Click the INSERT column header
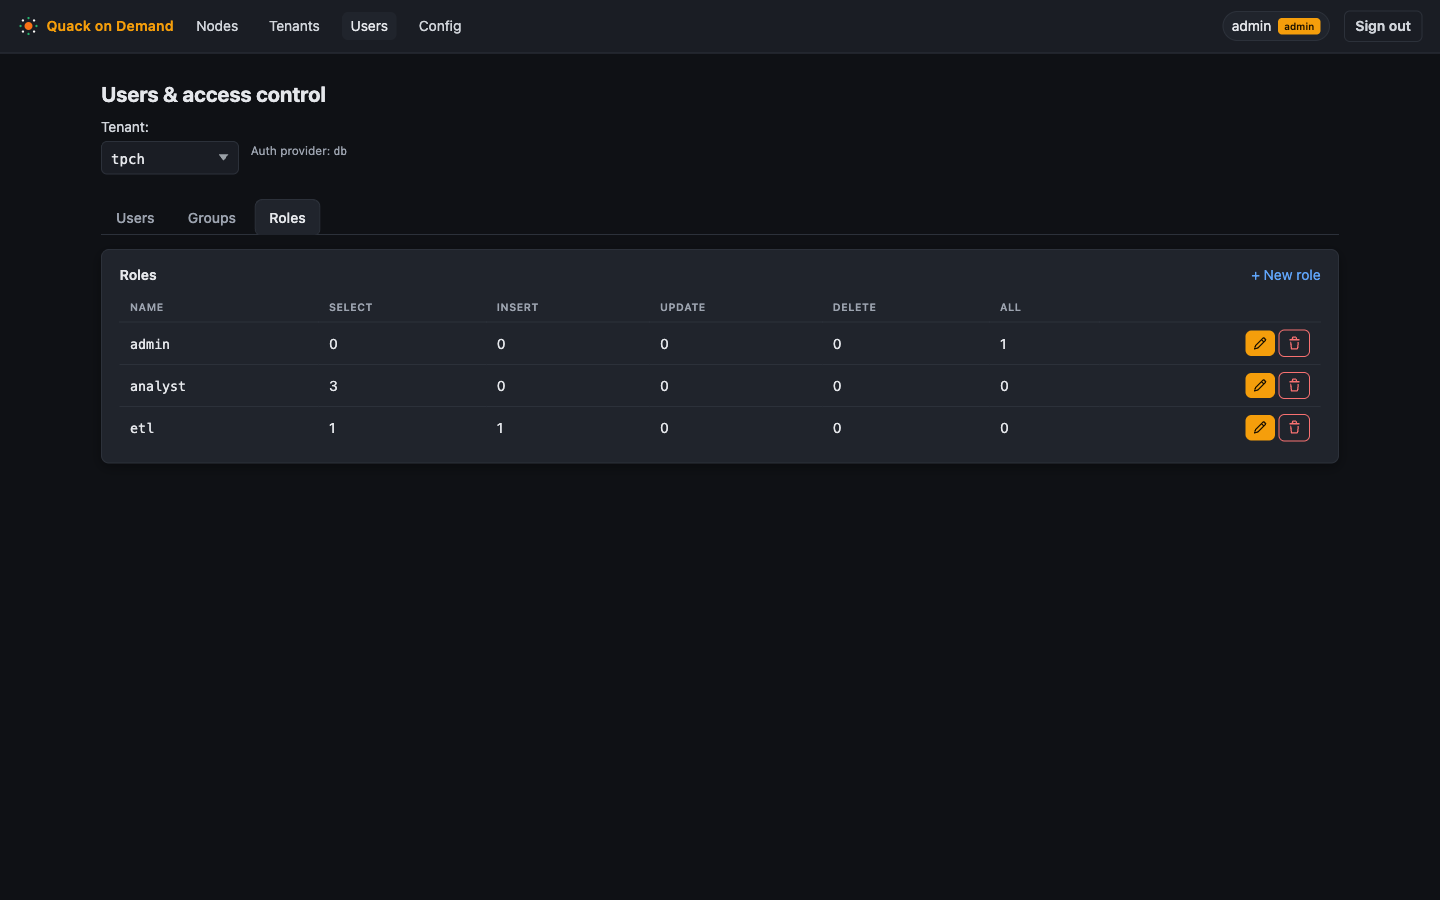Viewport: 1440px width, 900px height. (x=518, y=307)
